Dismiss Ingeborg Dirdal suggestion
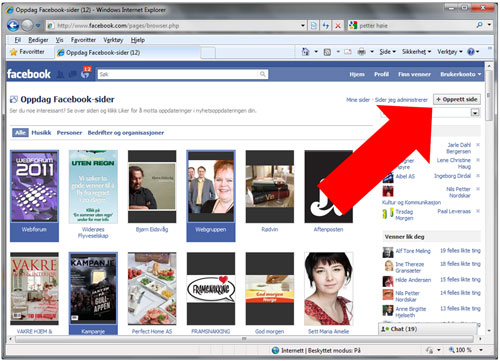The image size is (500, 361). tap(478, 176)
